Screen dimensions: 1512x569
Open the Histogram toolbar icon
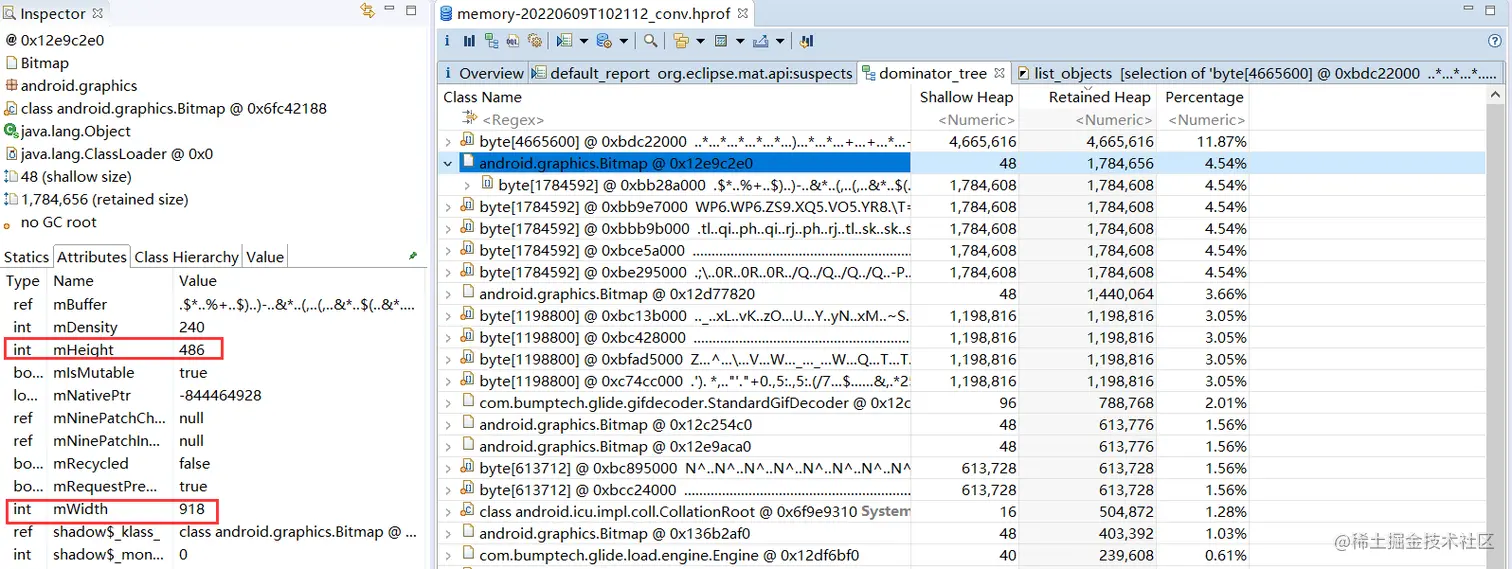(469, 41)
